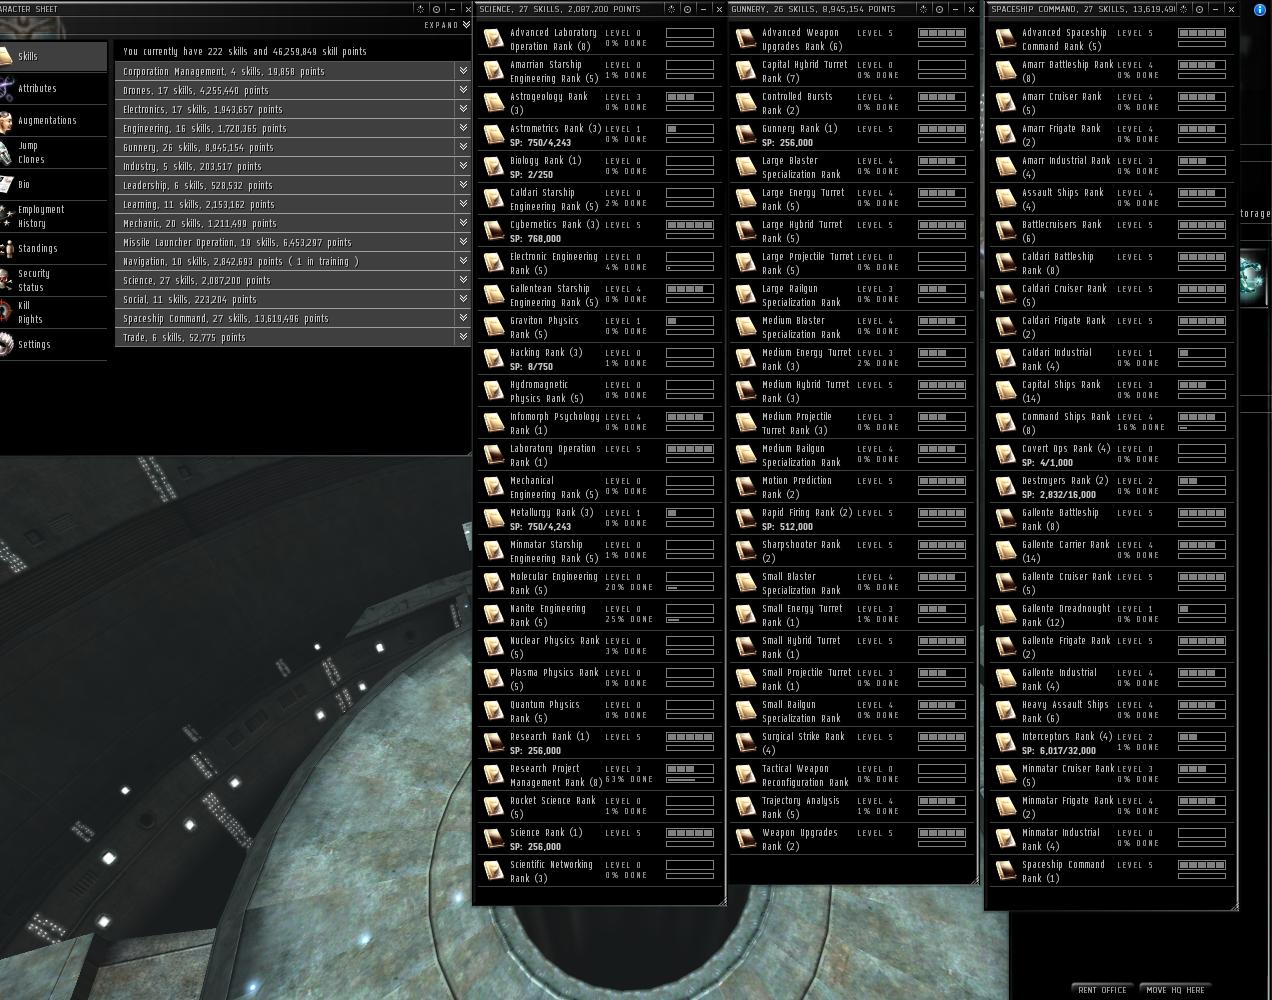Open the Skills tab in character sheet

pos(53,56)
